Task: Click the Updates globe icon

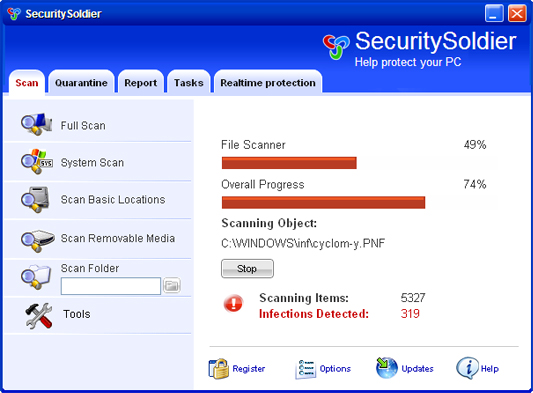Action: [386, 368]
